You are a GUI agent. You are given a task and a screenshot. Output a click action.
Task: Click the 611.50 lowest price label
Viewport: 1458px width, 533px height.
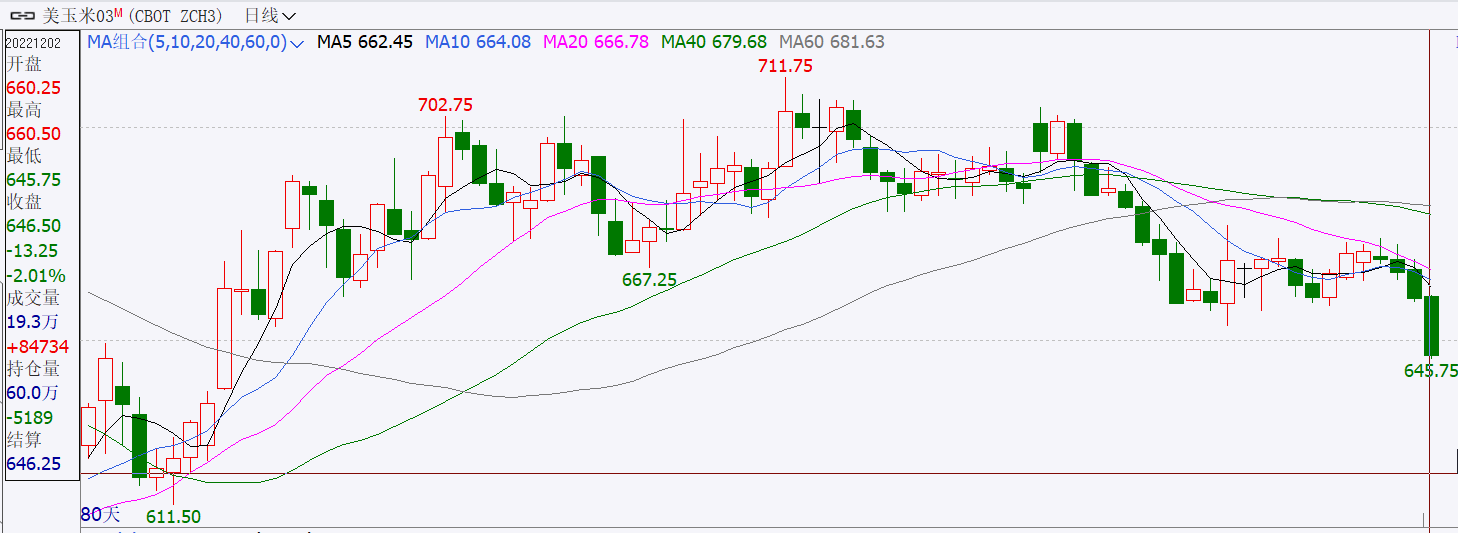(x=173, y=516)
